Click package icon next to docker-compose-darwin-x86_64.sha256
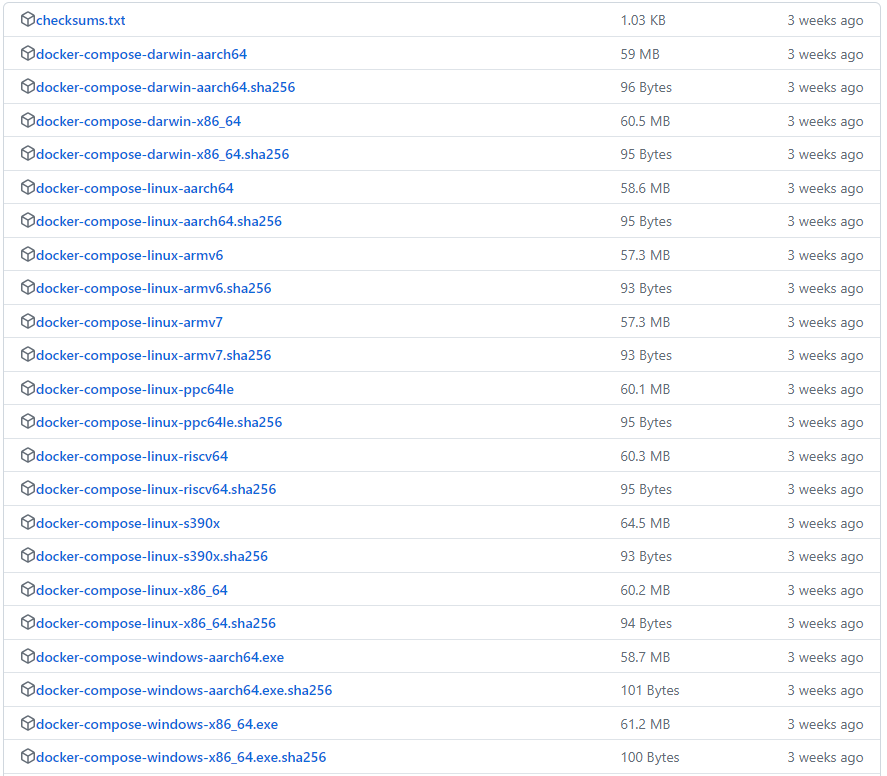 coord(27,154)
